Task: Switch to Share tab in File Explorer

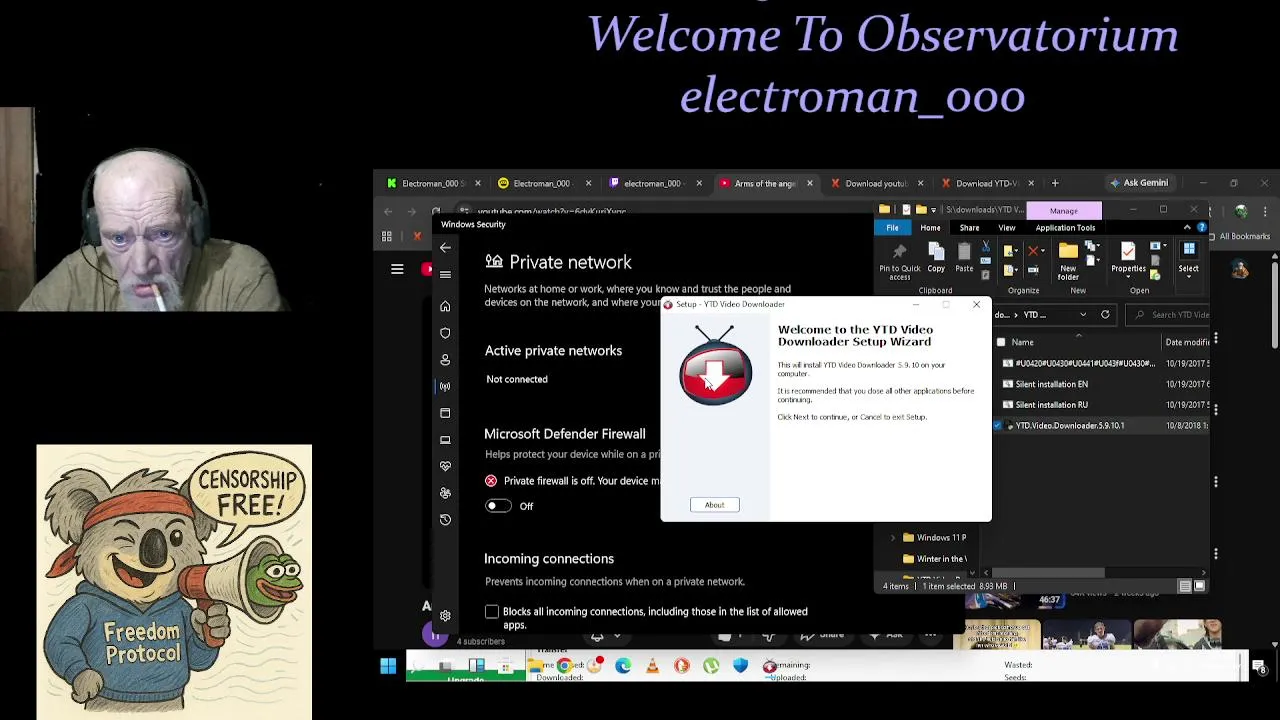Action: pyautogui.click(x=969, y=228)
